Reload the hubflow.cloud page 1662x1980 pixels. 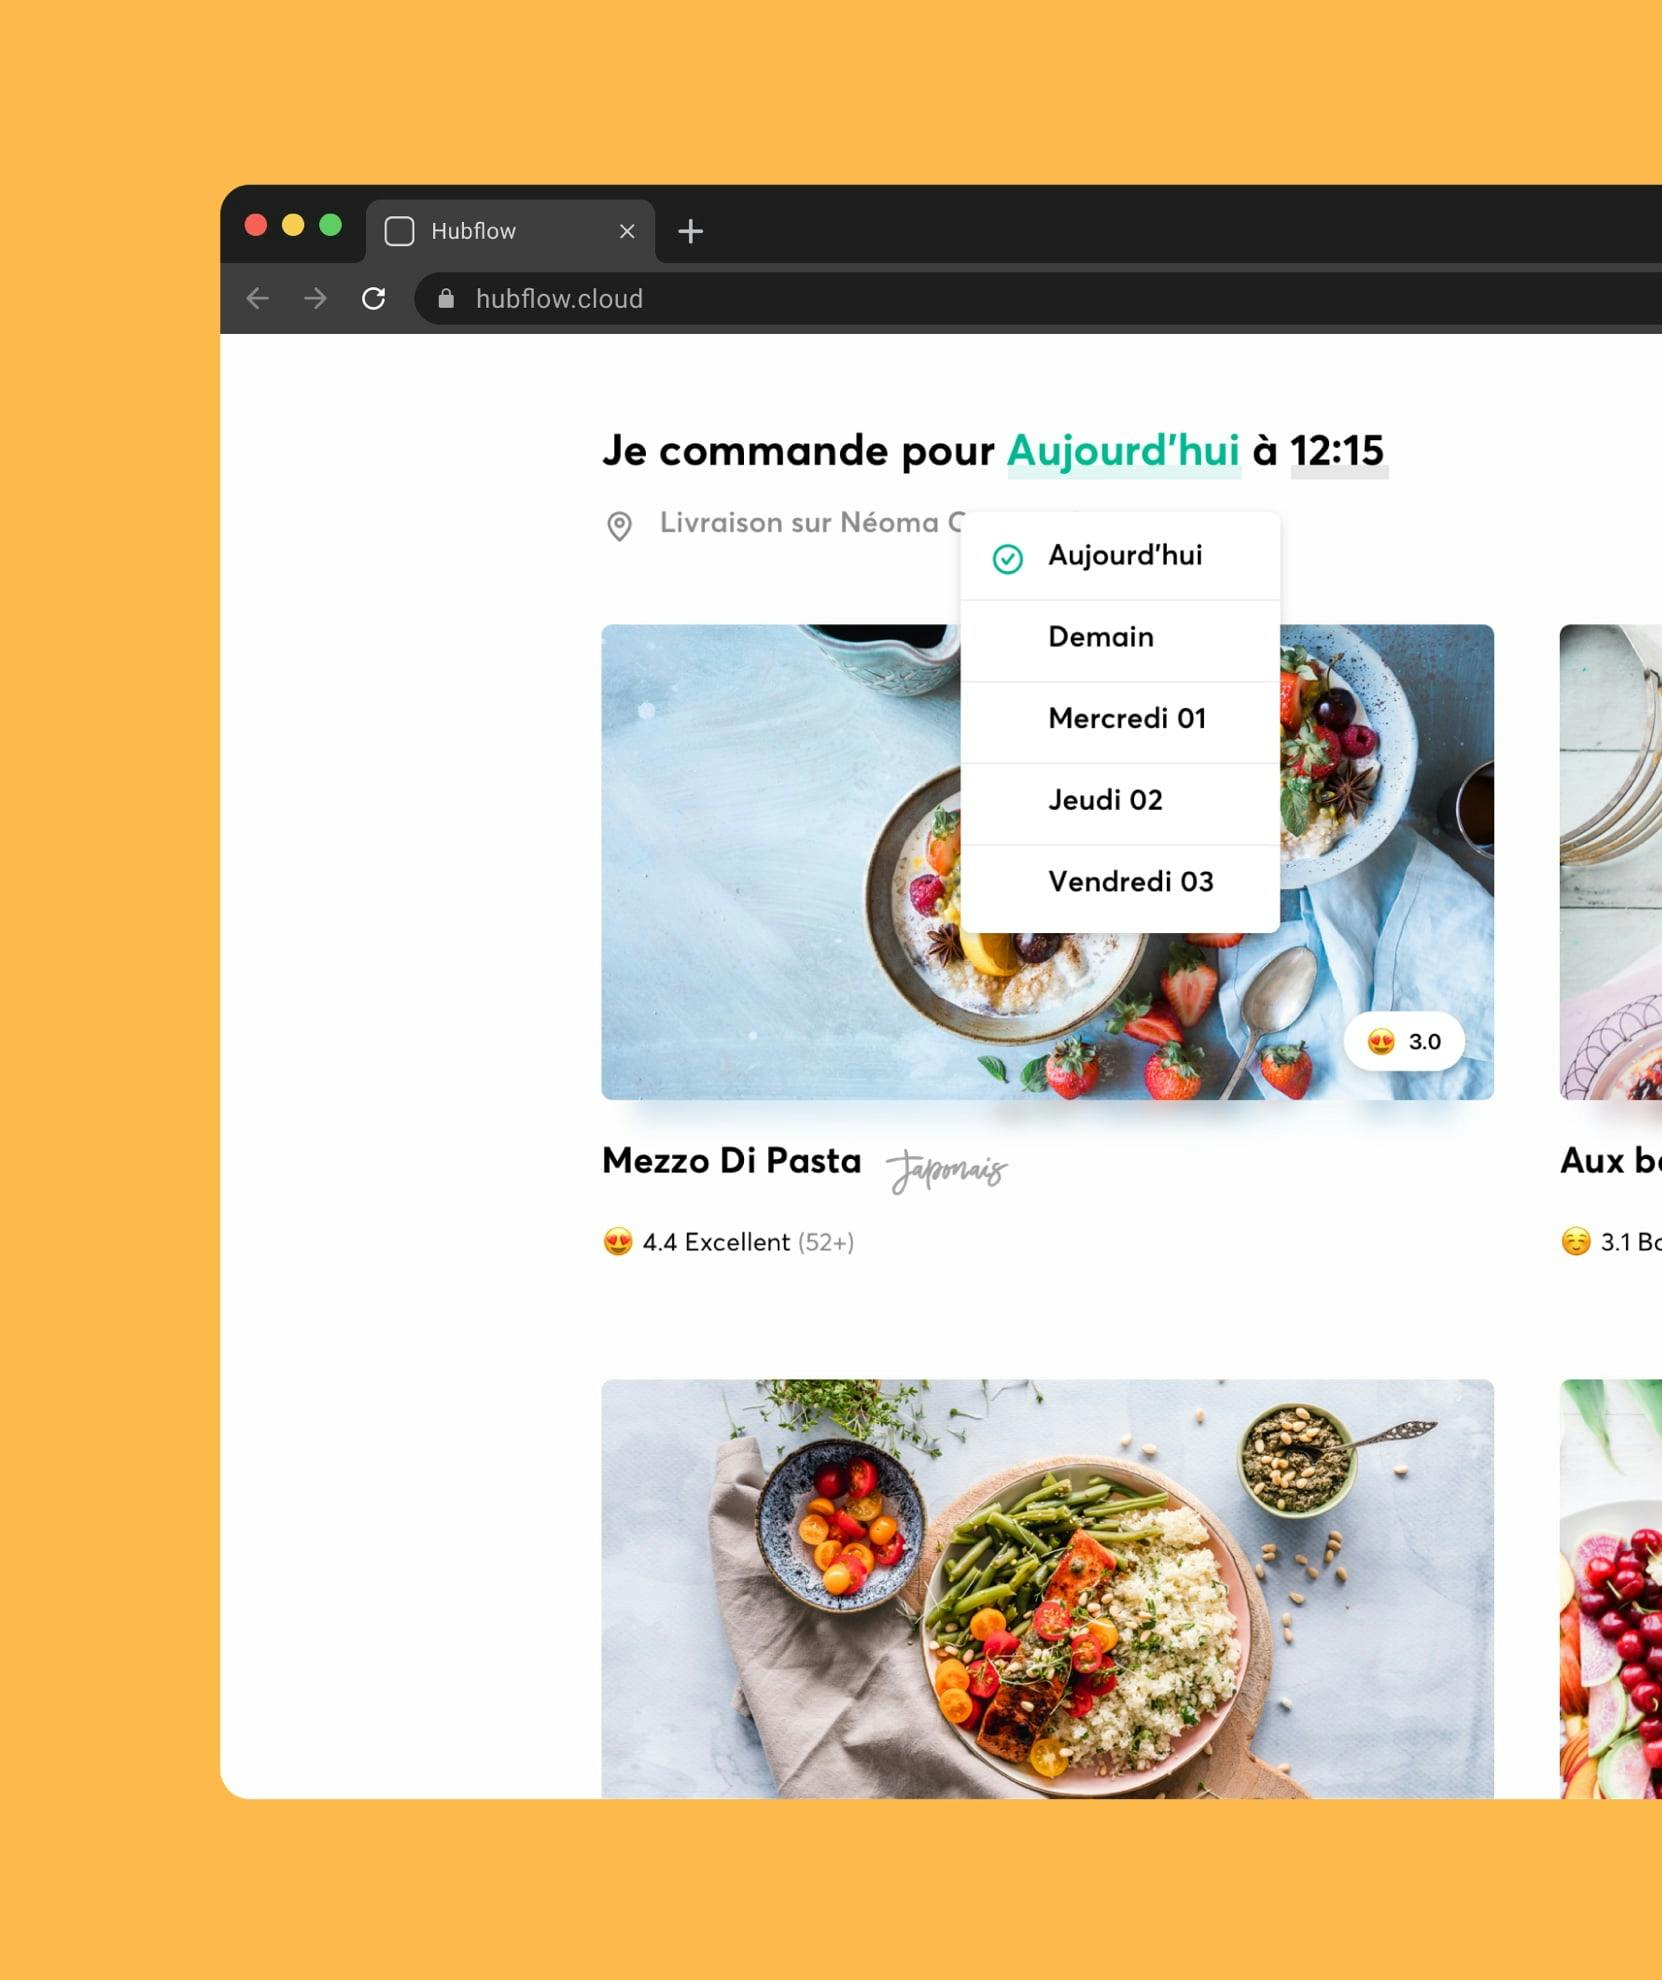coord(373,298)
